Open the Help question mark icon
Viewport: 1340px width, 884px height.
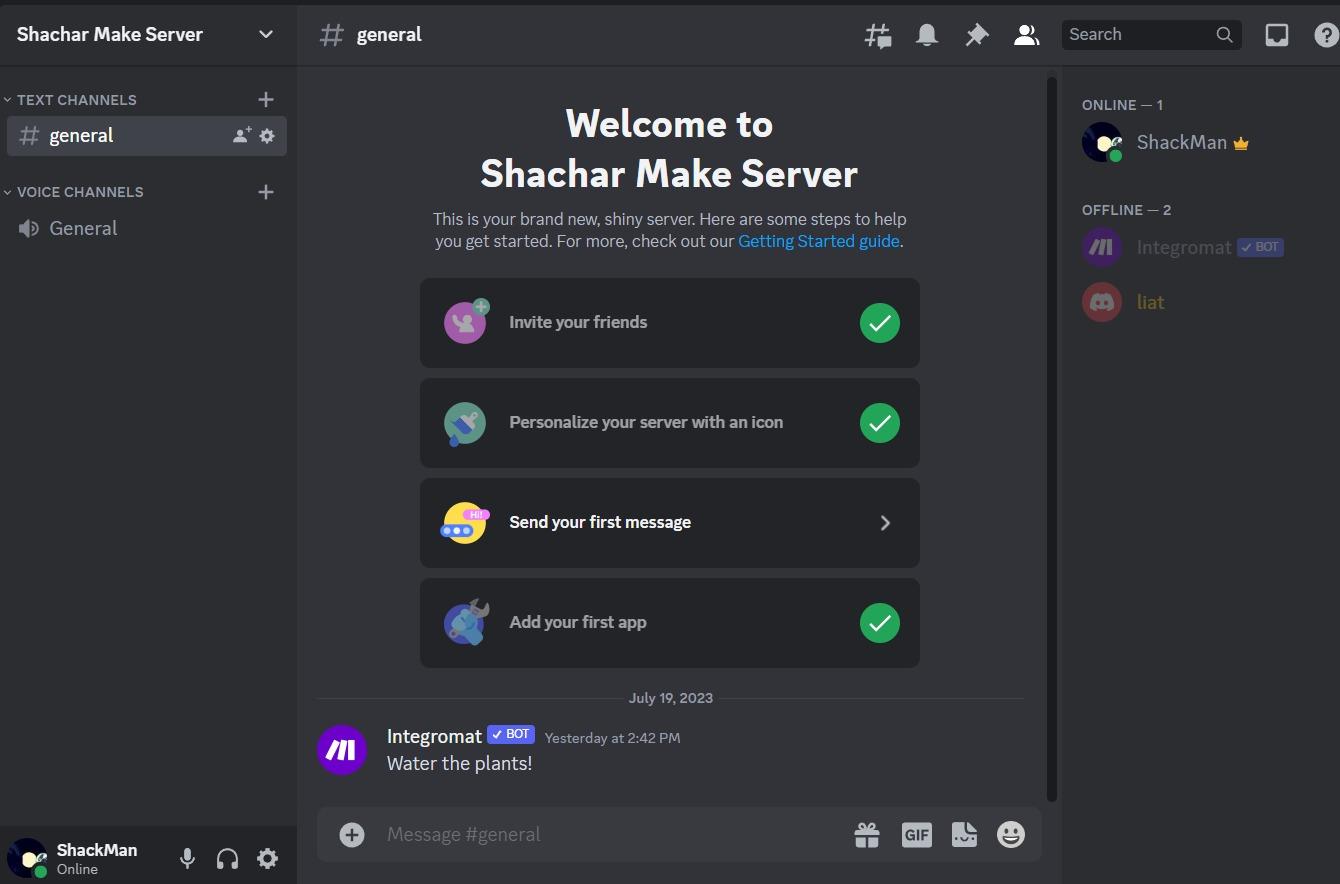[x=1325, y=34]
